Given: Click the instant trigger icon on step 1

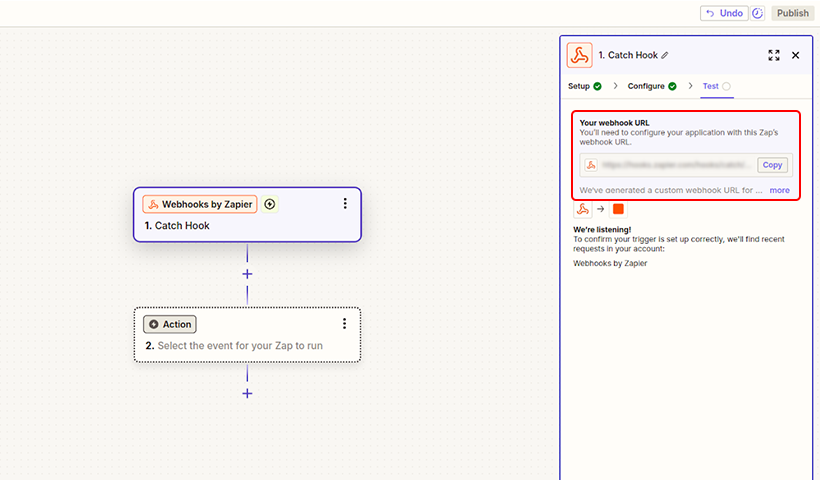Looking at the screenshot, I should point(269,204).
